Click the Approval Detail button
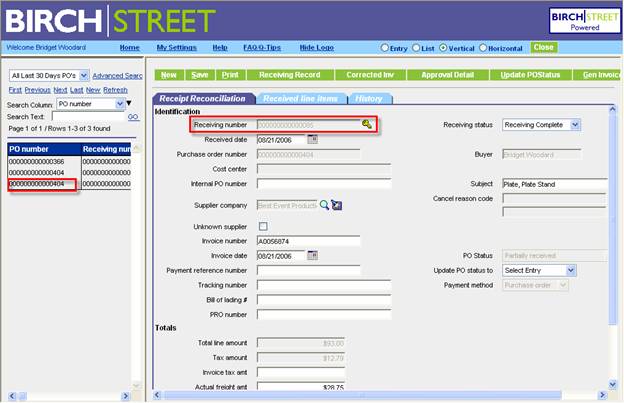Image resolution: width=624 pixels, height=403 pixels. [x=448, y=75]
